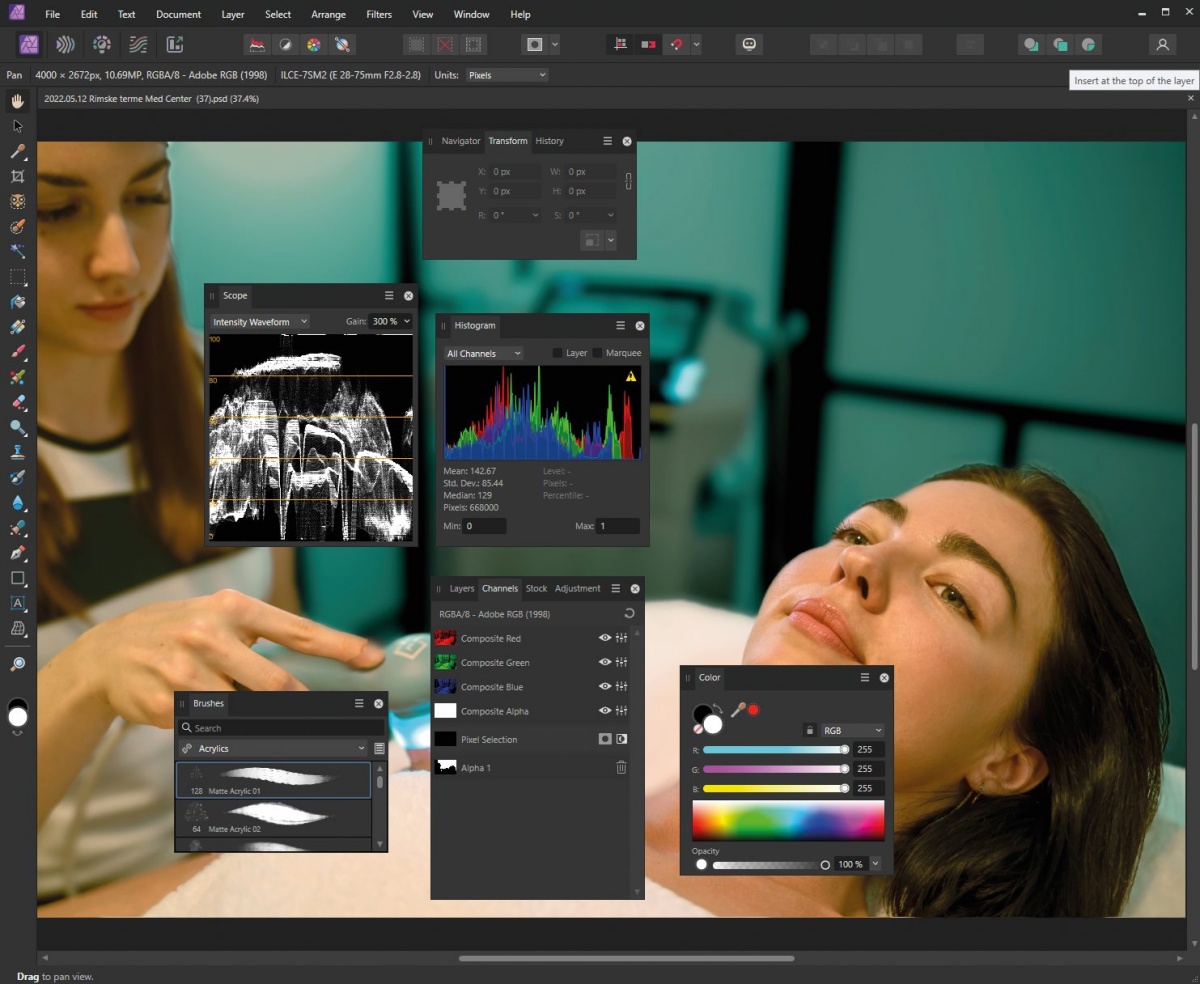Viewport: 1200px width, 984px height.
Task: Select the Blur droplet tool
Action: [17, 503]
